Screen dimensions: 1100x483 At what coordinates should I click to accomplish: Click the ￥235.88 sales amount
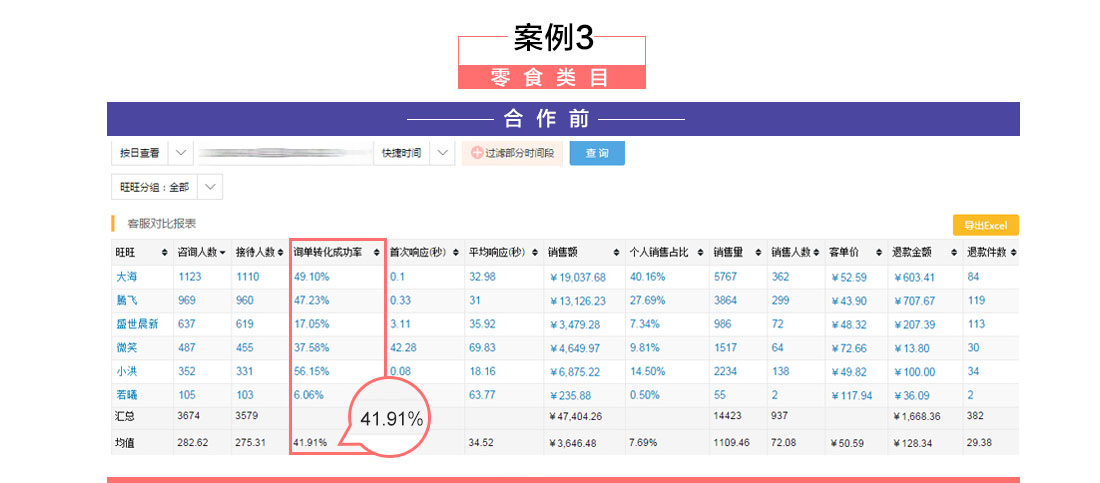coord(571,396)
